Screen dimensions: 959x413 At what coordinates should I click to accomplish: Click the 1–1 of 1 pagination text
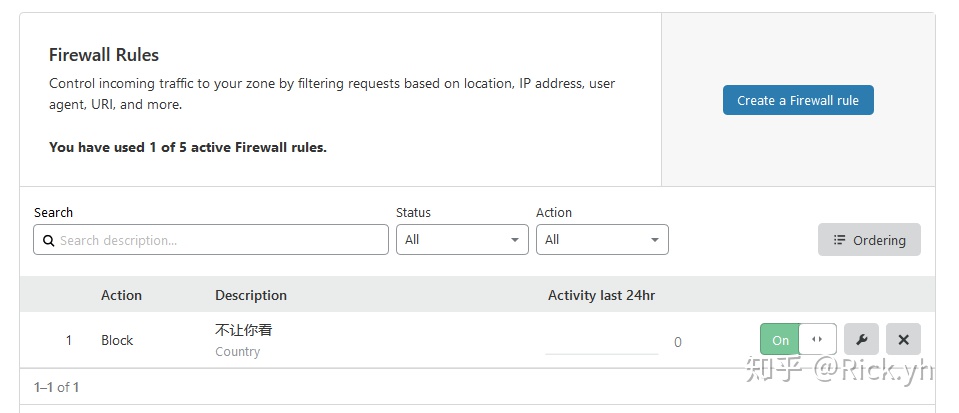coord(56,387)
